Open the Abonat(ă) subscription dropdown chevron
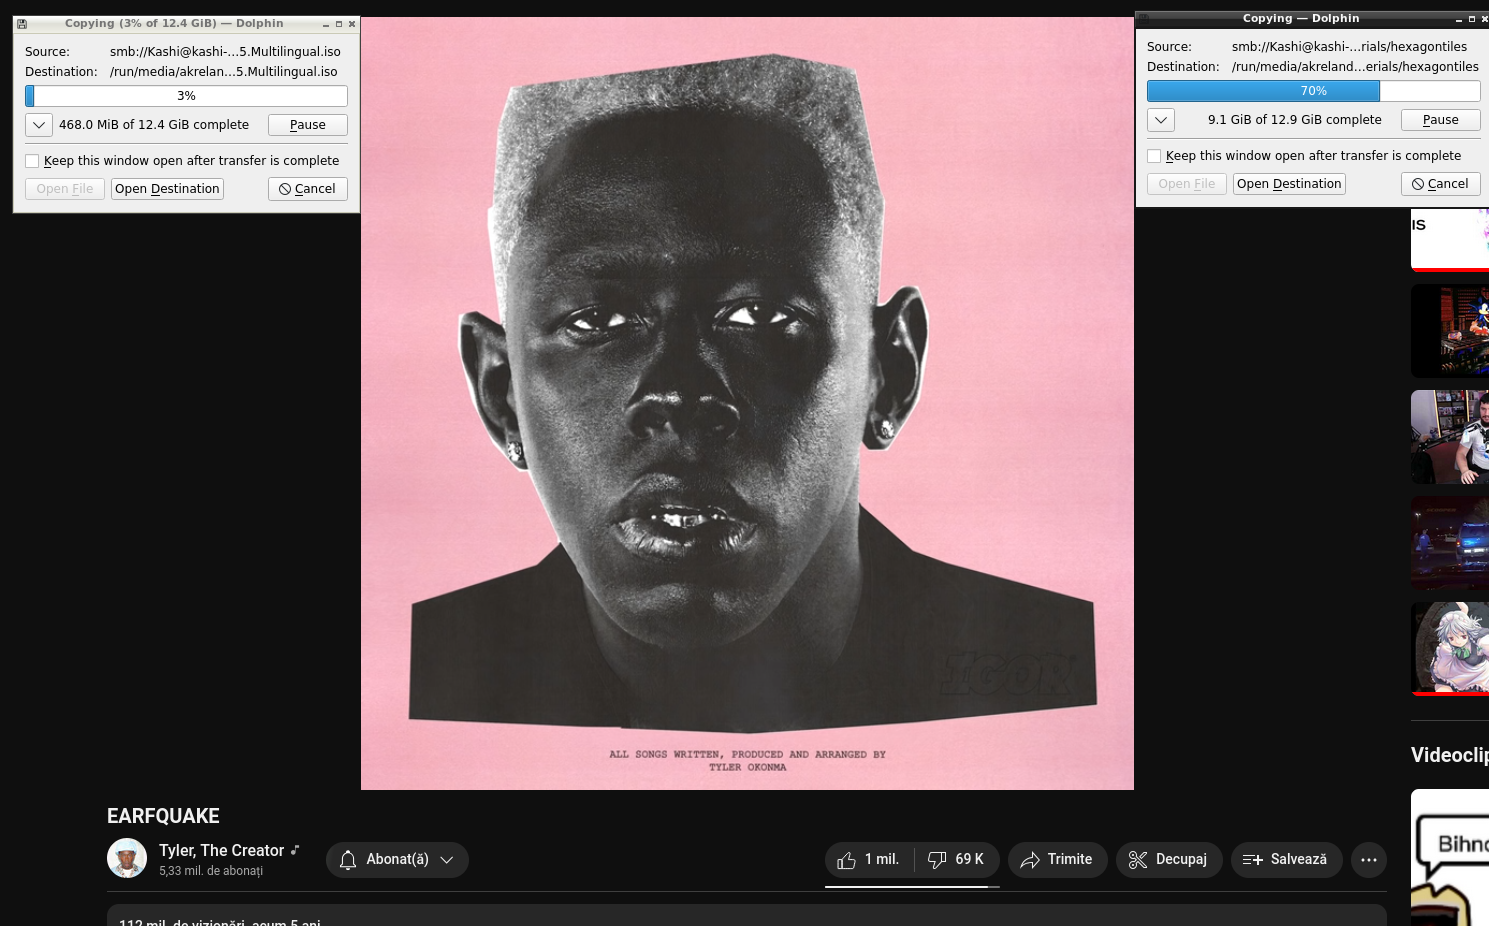 (x=447, y=860)
